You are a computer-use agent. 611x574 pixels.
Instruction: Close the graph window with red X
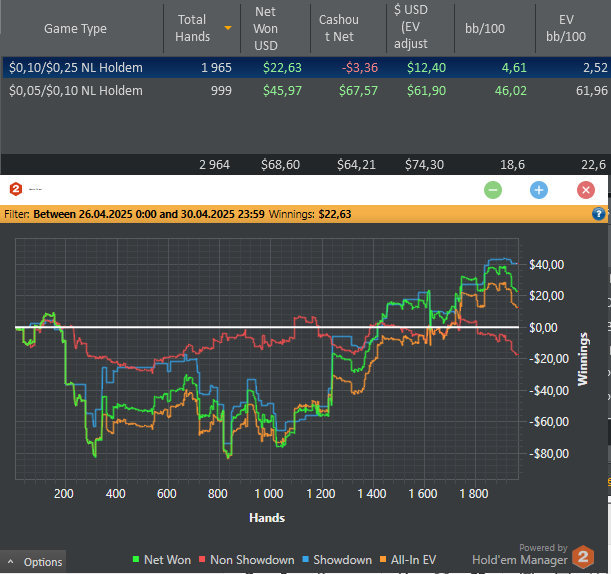click(x=586, y=190)
